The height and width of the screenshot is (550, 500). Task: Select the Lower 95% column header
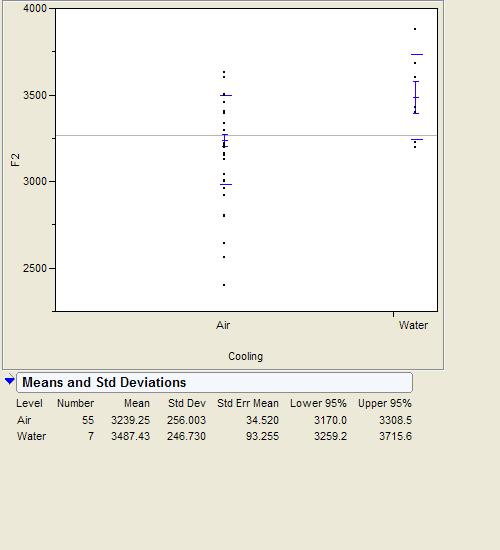click(x=318, y=403)
